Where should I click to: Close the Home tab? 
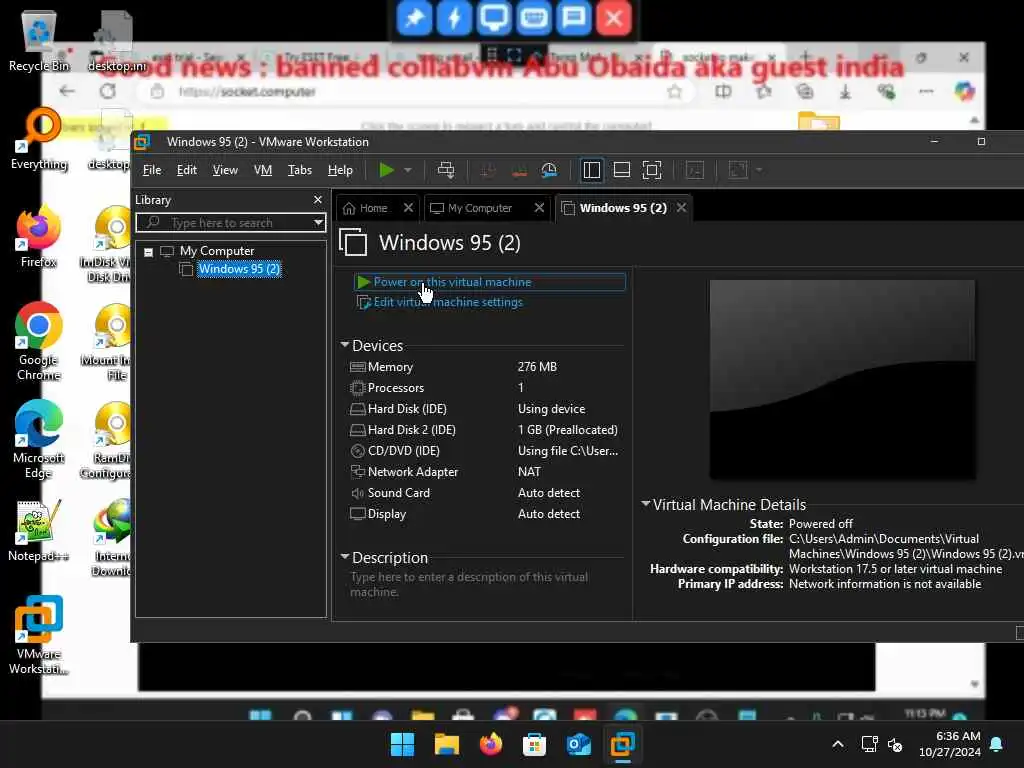(408, 208)
